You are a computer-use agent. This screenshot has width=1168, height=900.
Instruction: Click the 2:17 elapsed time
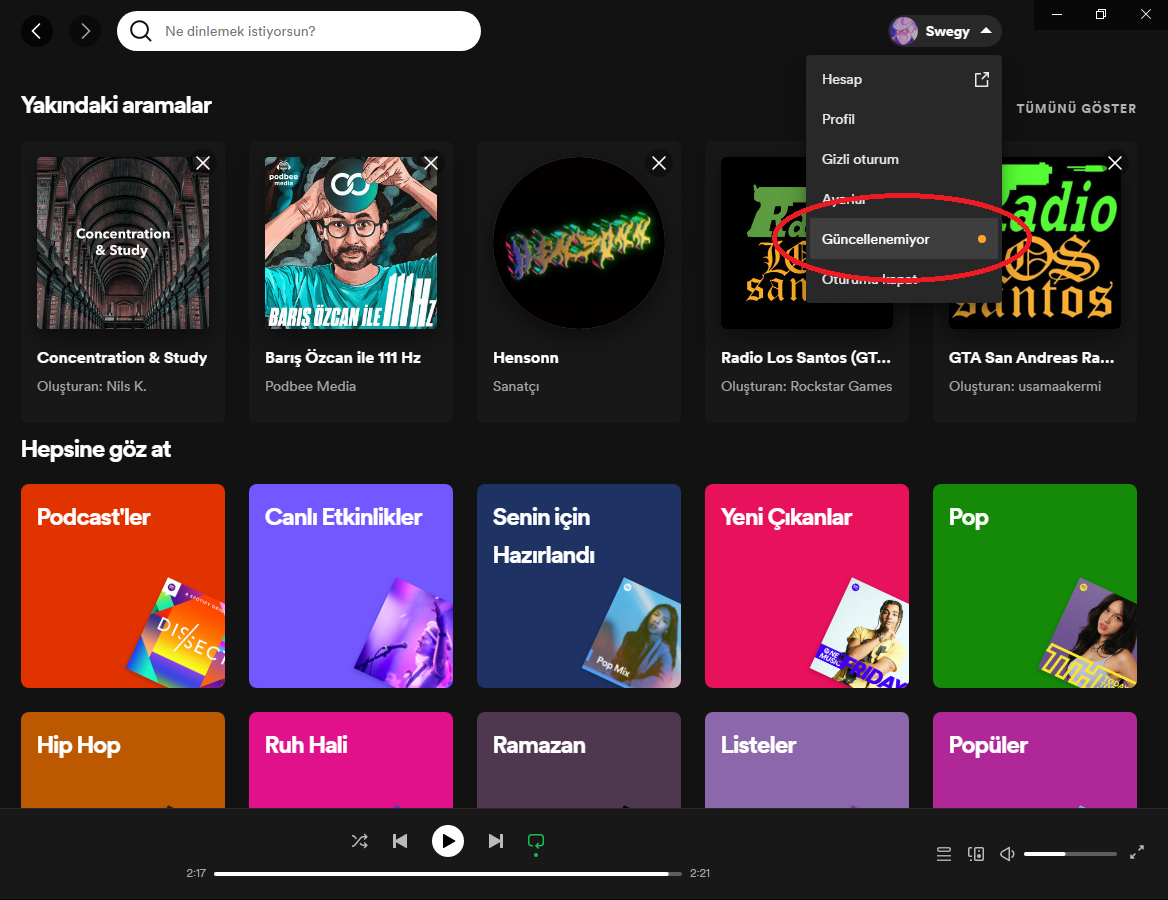[x=196, y=873]
